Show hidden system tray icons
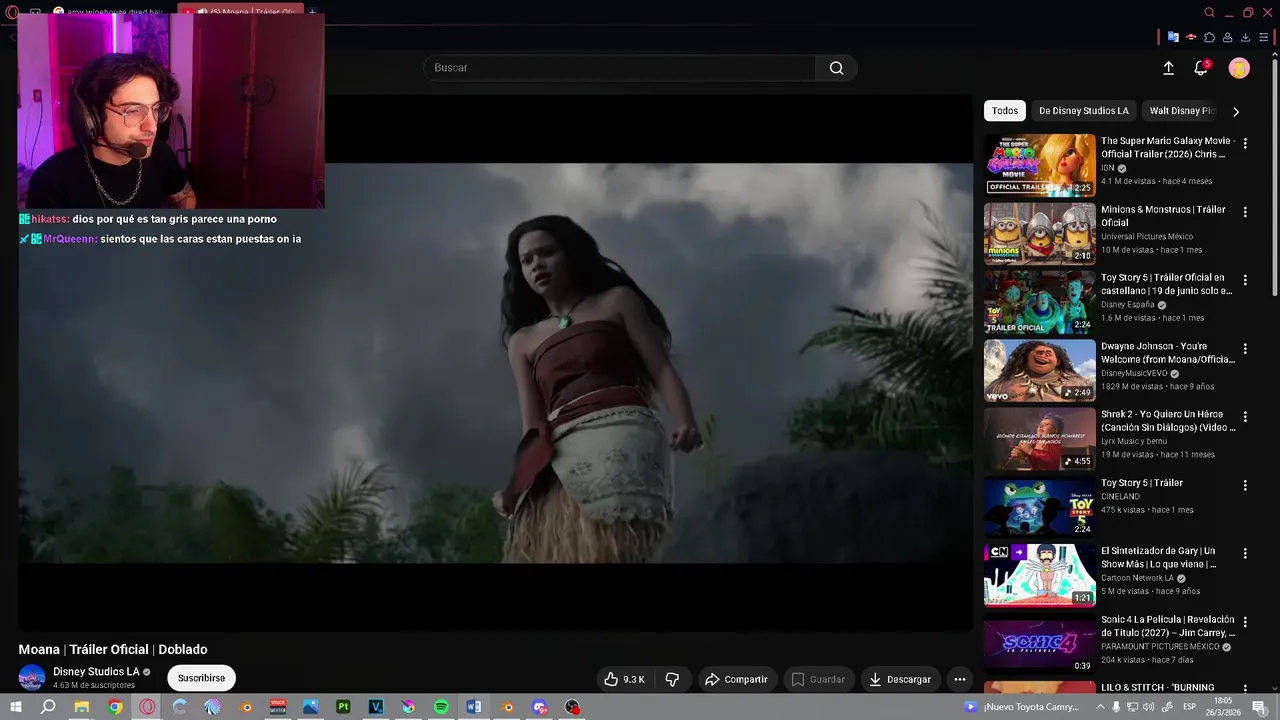The height and width of the screenshot is (720, 1280). pos(1100,707)
